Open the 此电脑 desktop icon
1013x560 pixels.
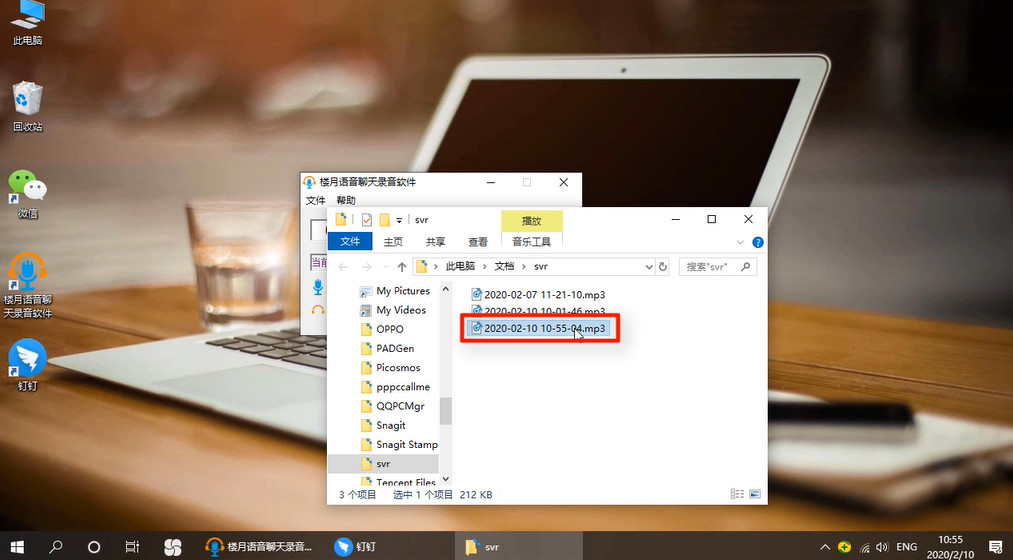[x=27, y=23]
